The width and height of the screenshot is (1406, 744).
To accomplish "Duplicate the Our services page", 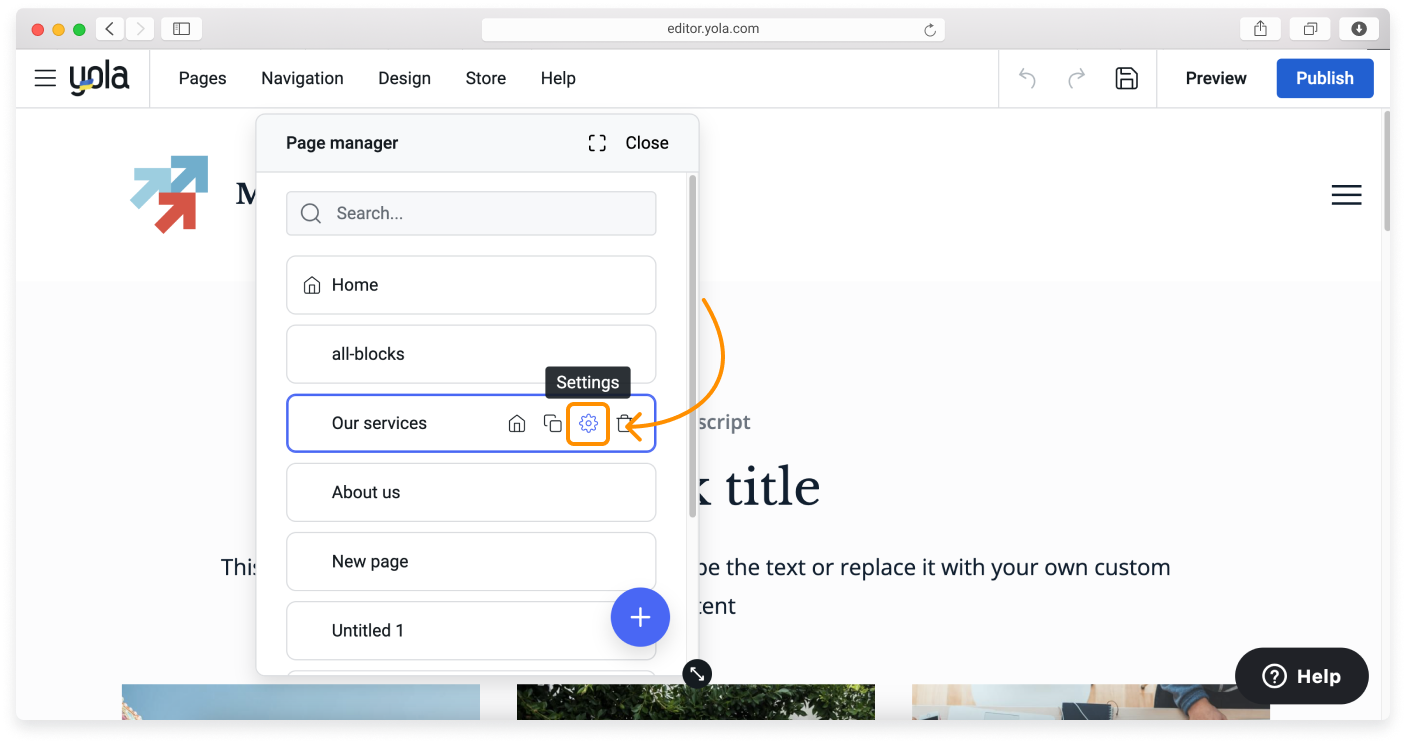I will (552, 423).
